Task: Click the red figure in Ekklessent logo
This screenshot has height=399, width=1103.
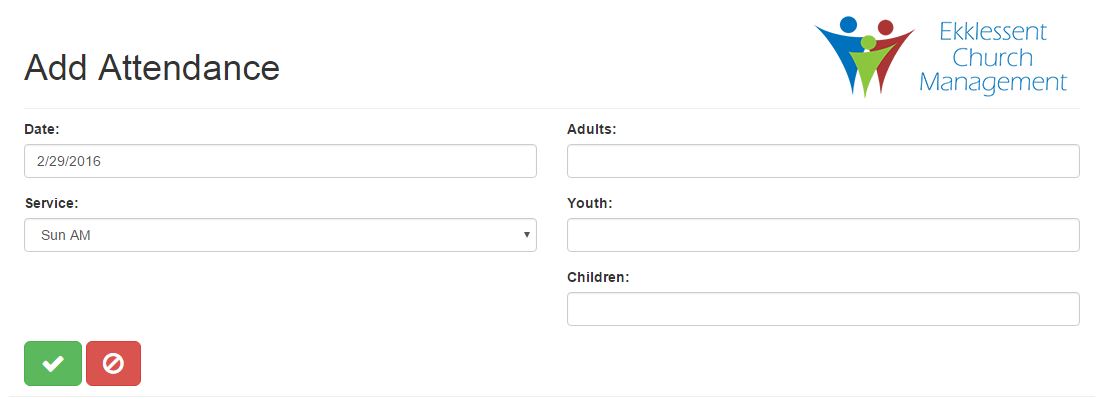Action: (x=890, y=49)
